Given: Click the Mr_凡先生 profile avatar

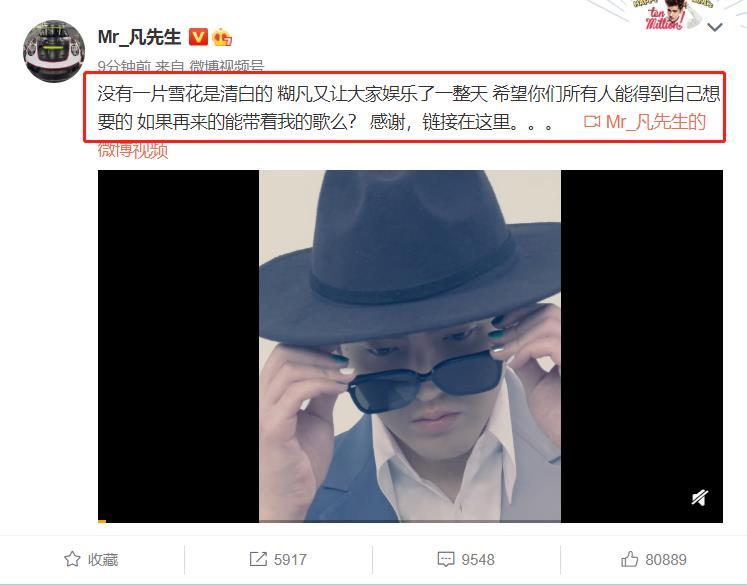Looking at the screenshot, I should pyautogui.click(x=54, y=51).
